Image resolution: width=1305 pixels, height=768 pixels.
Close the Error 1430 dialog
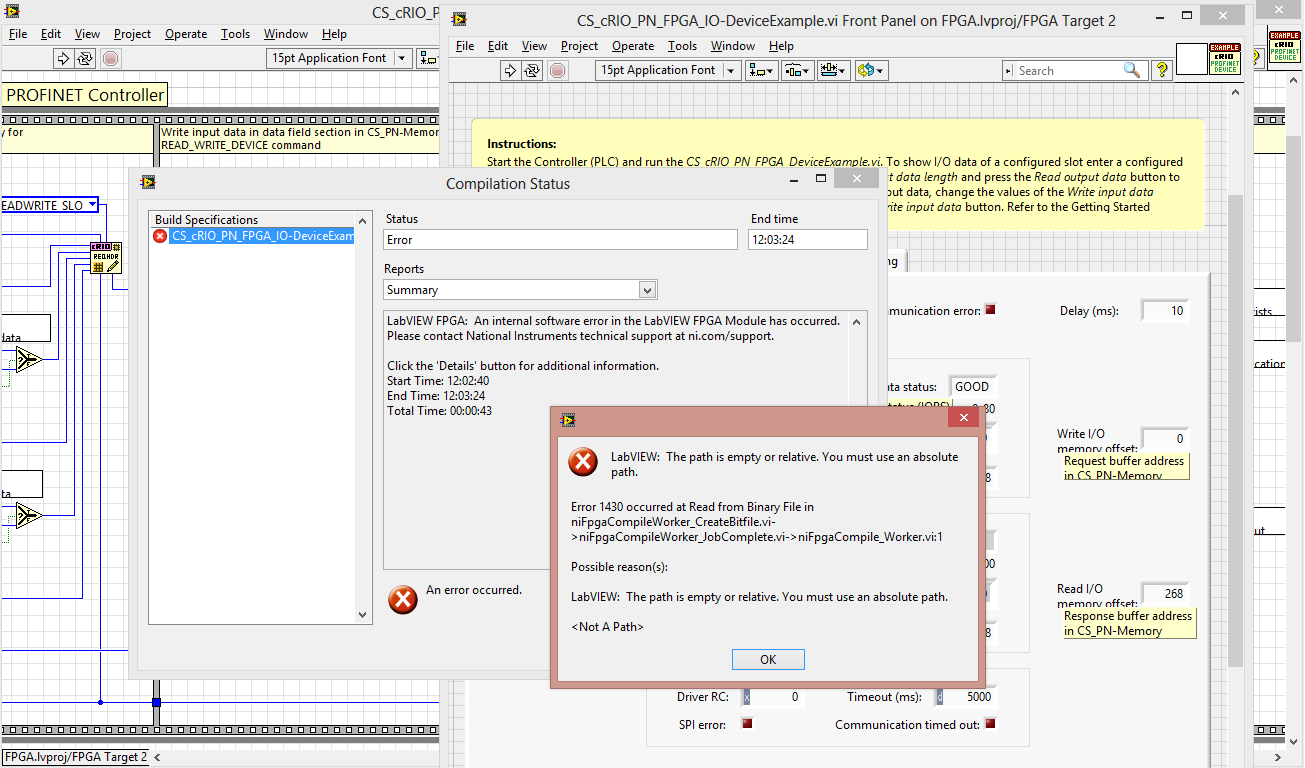963,417
